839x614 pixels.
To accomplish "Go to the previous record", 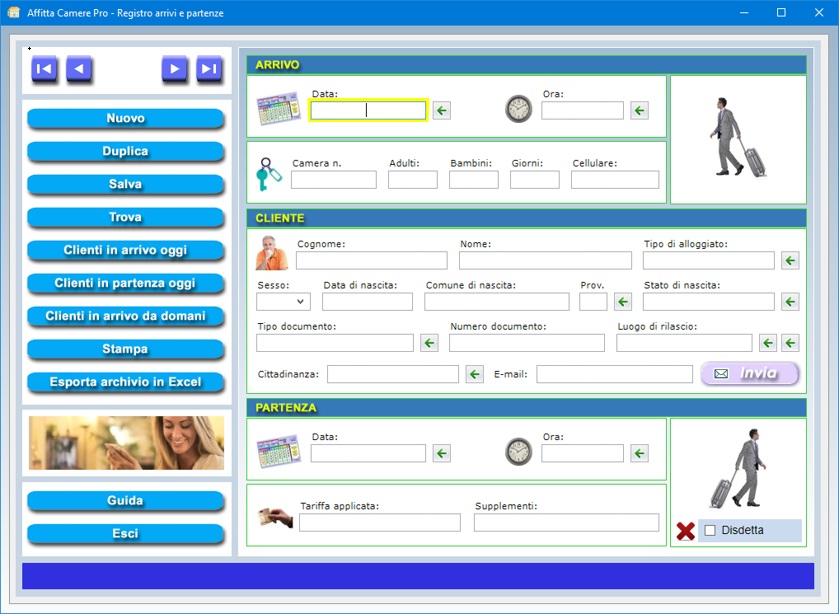I will click(x=79, y=69).
